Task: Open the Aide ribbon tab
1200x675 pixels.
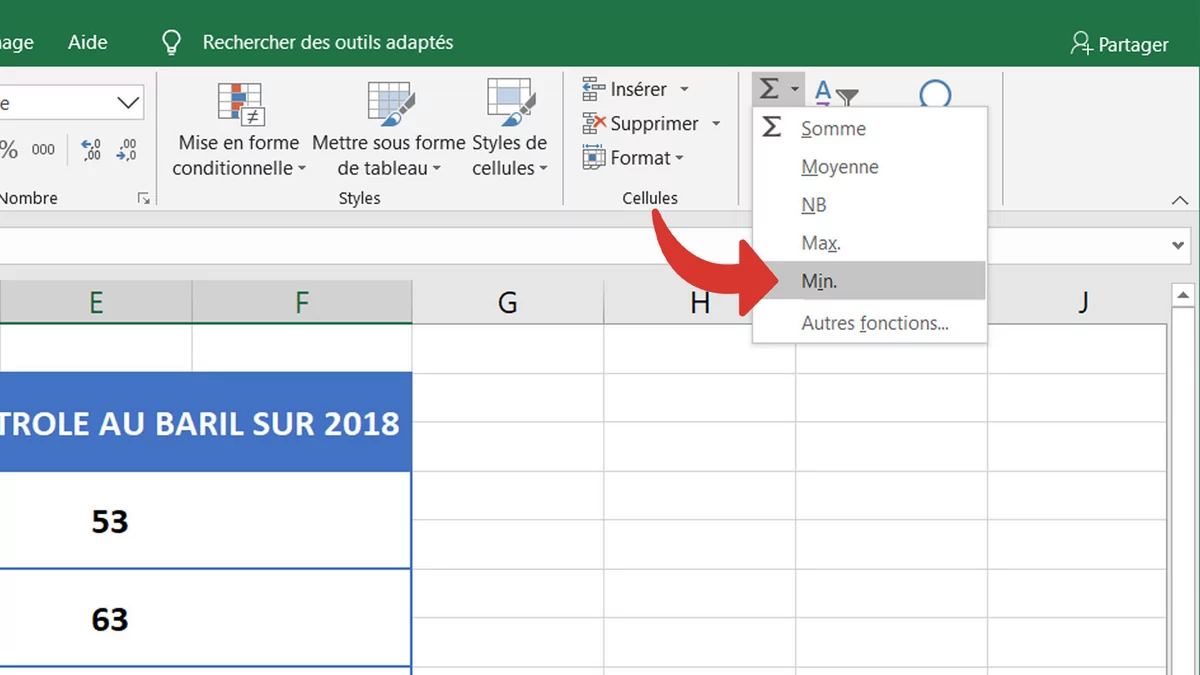Action: point(88,43)
